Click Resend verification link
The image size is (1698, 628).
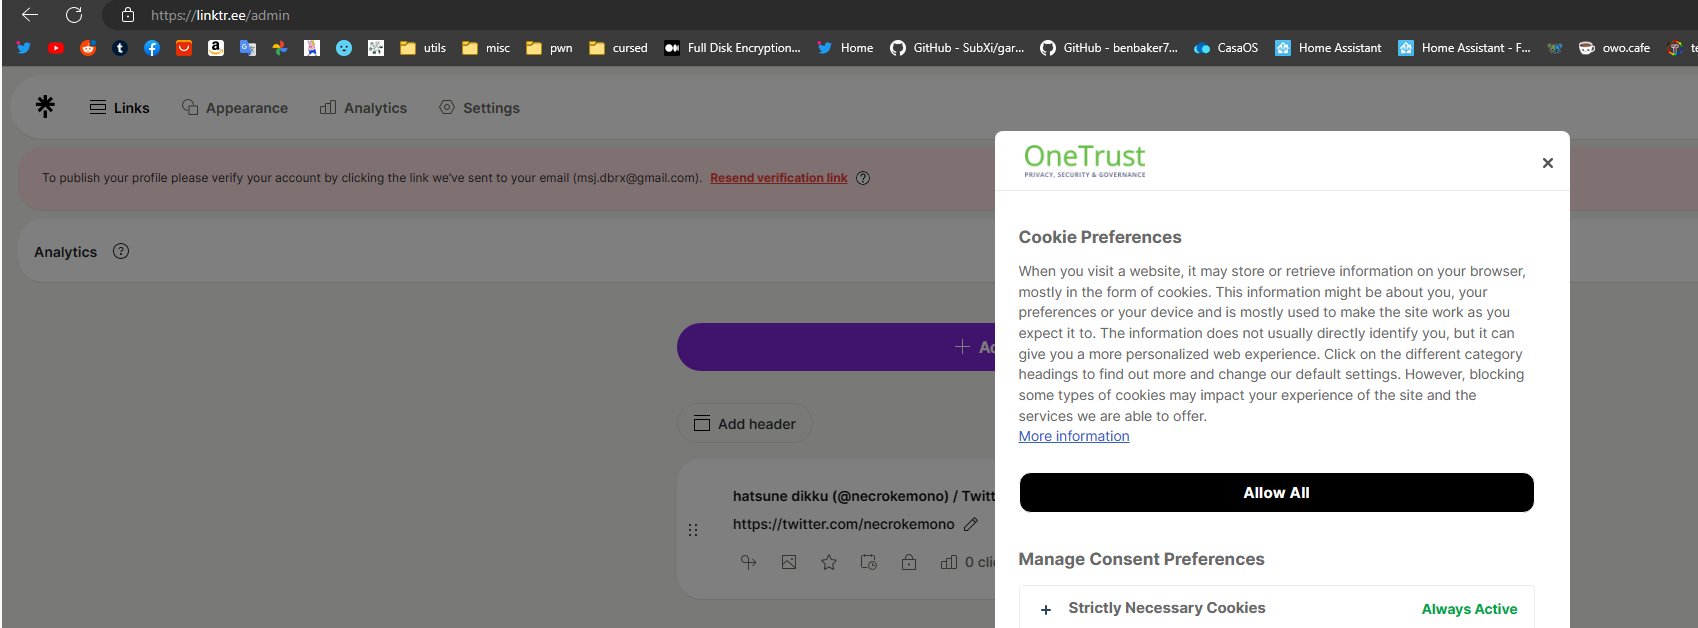tap(778, 178)
